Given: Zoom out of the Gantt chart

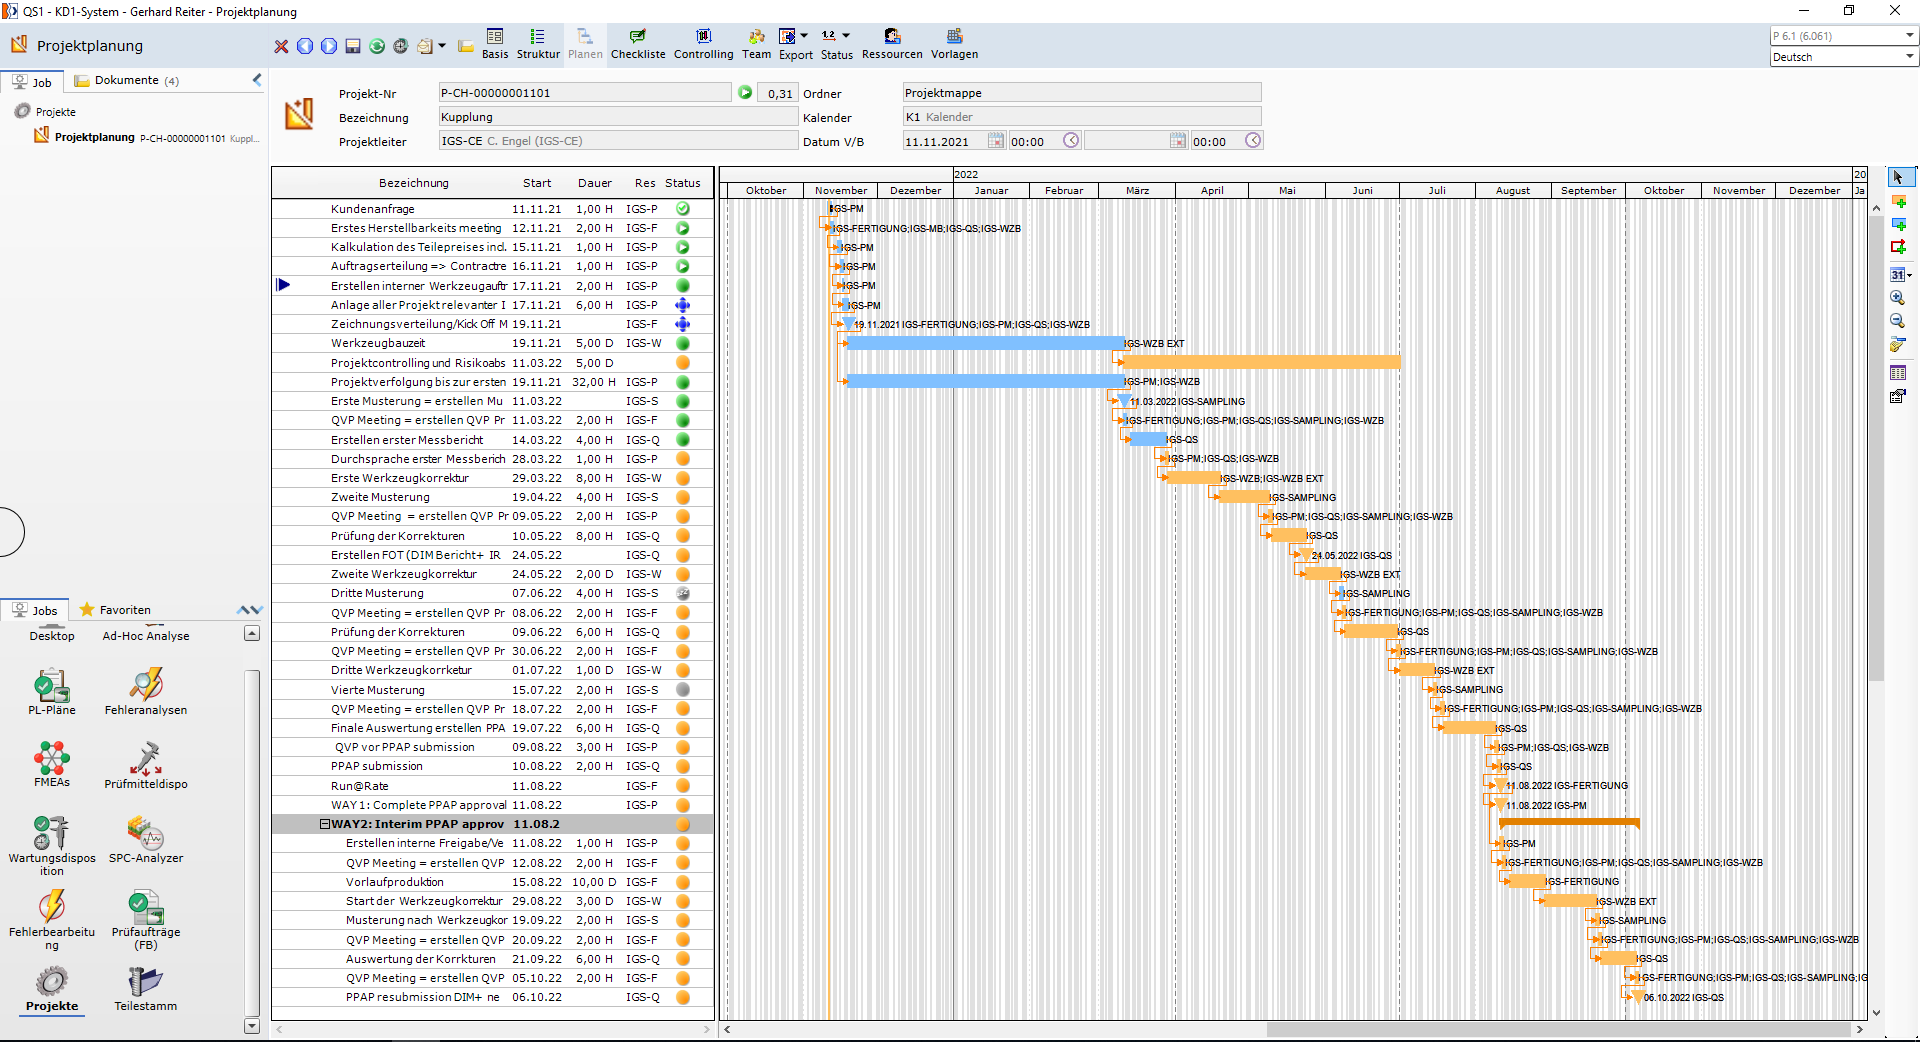Looking at the screenshot, I should (x=1897, y=321).
